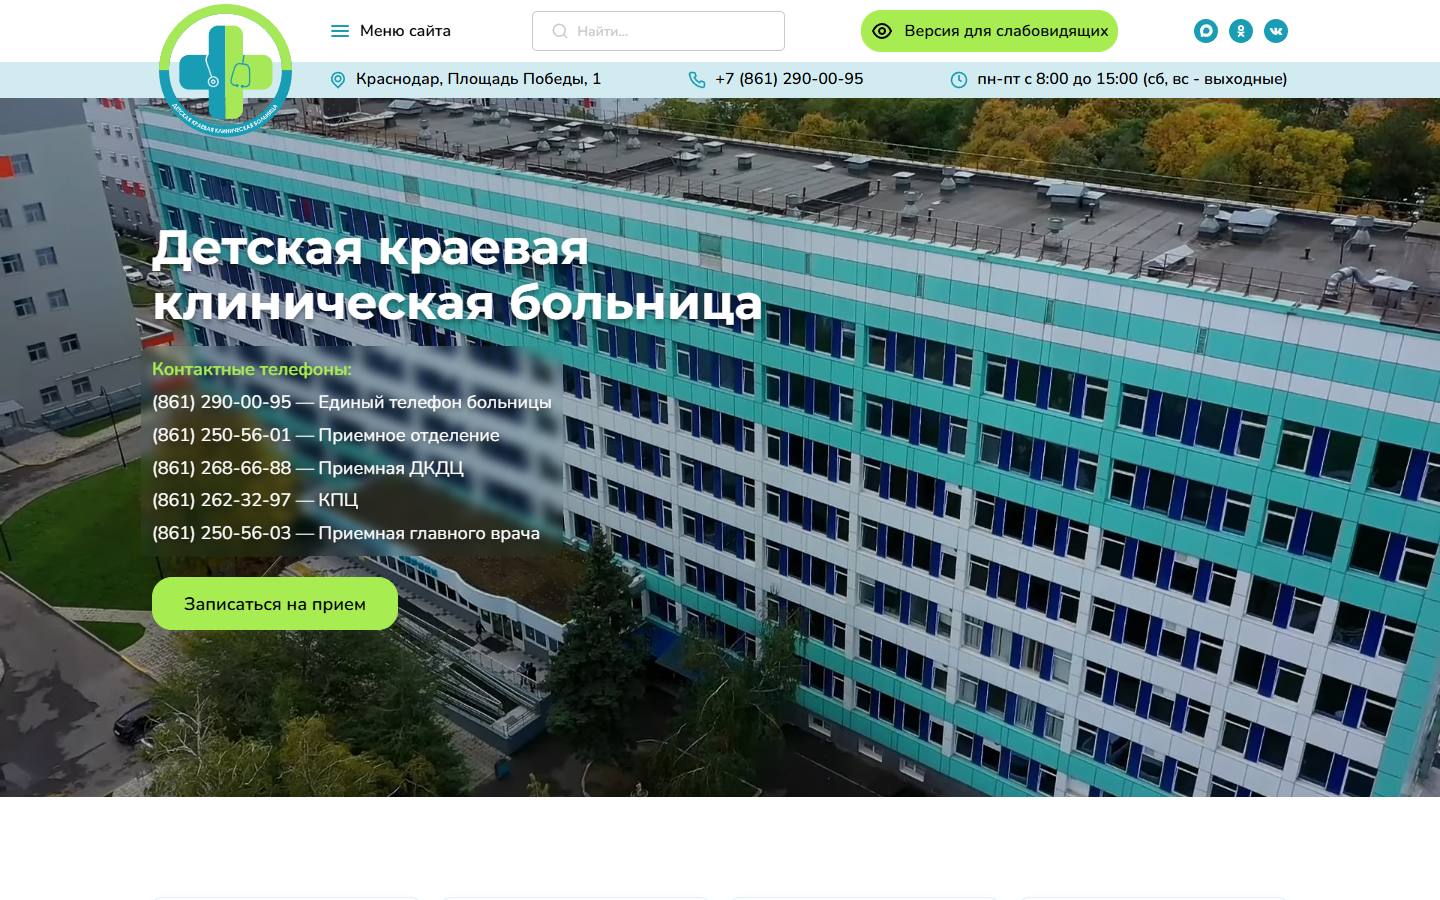Viewport: 1440px width, 900px height.
Task: Click the clock icon beside working hours
Action: [x=959, y=80]
